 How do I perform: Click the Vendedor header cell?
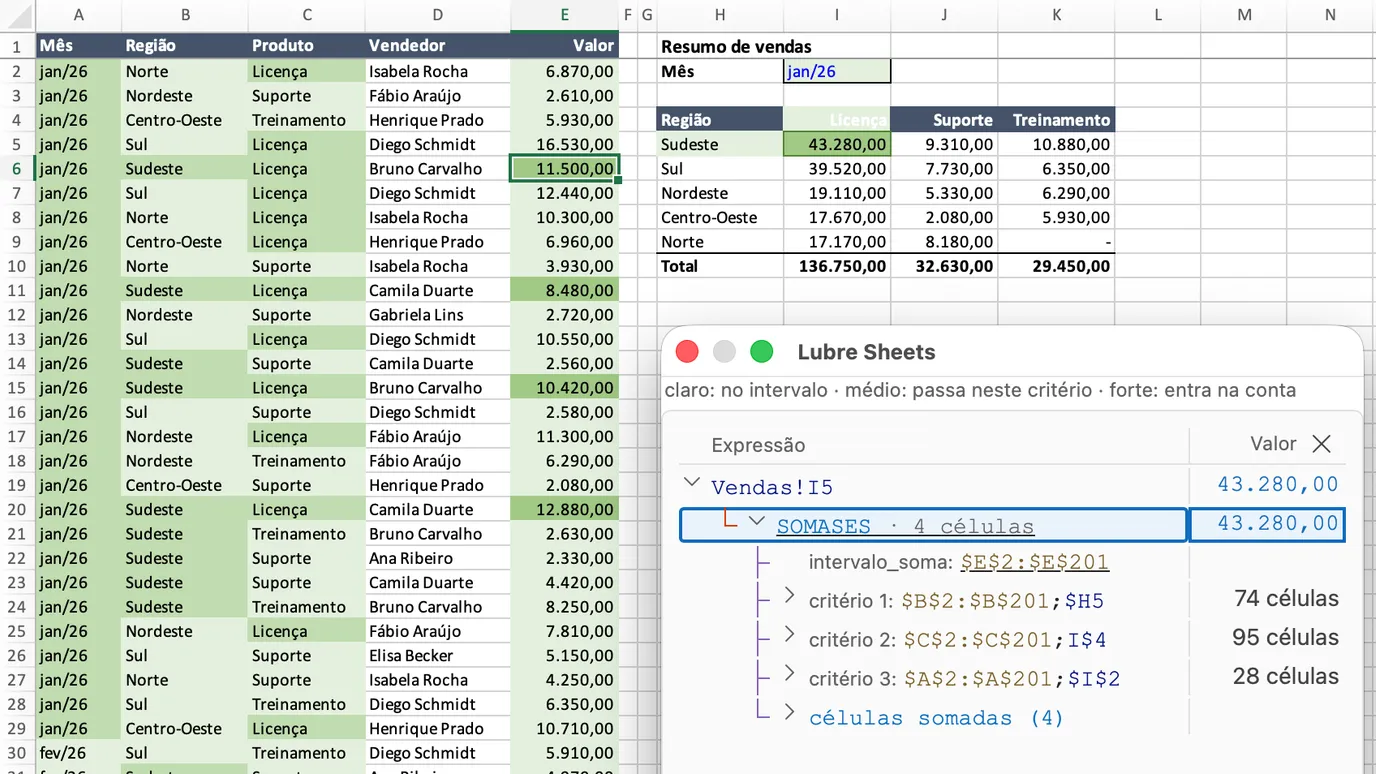tap(438, 45)
